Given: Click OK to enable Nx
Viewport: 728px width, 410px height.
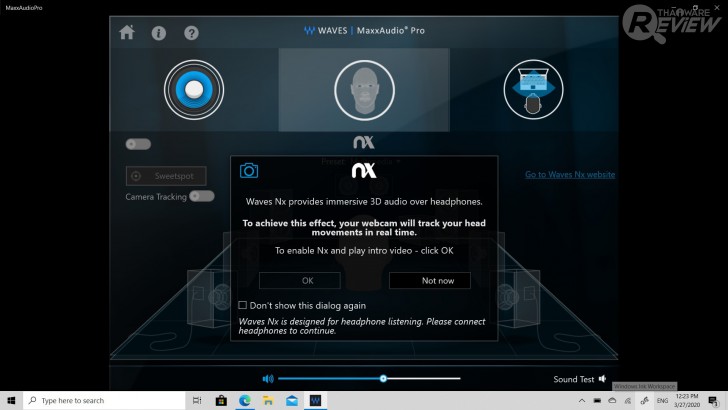Looking at the screenshot, I should point(300,280).
